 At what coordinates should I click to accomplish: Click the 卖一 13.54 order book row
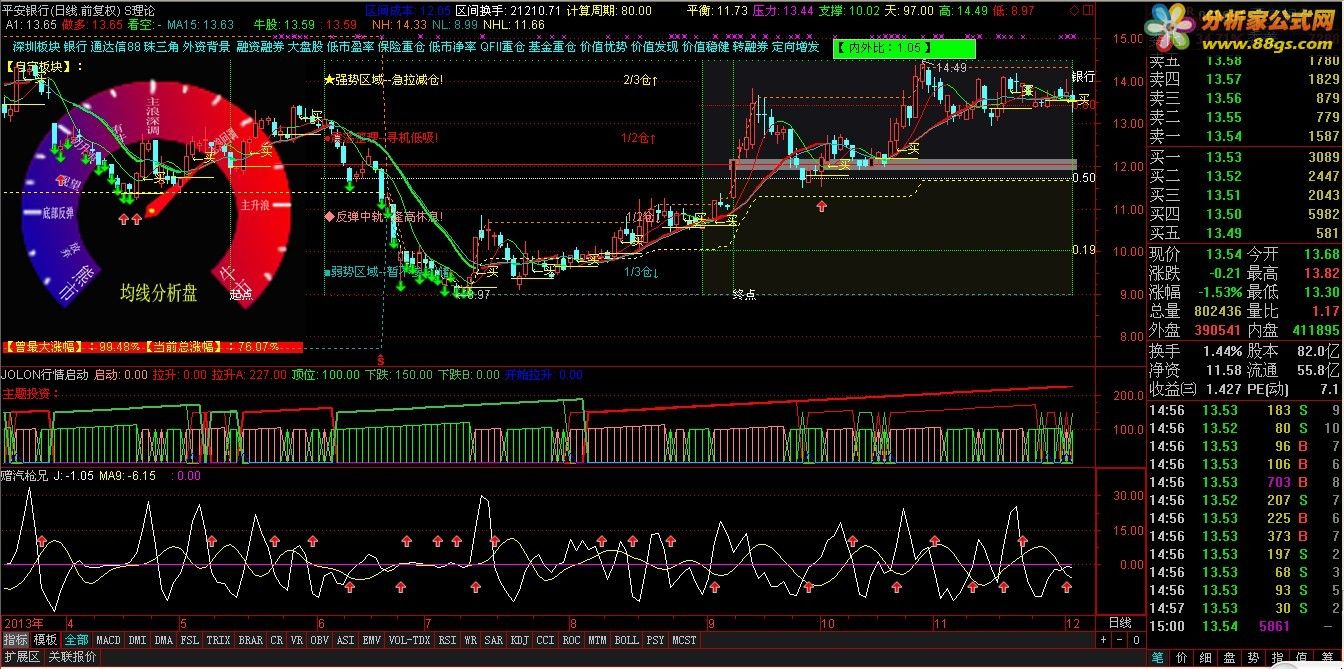(1244, 136)
